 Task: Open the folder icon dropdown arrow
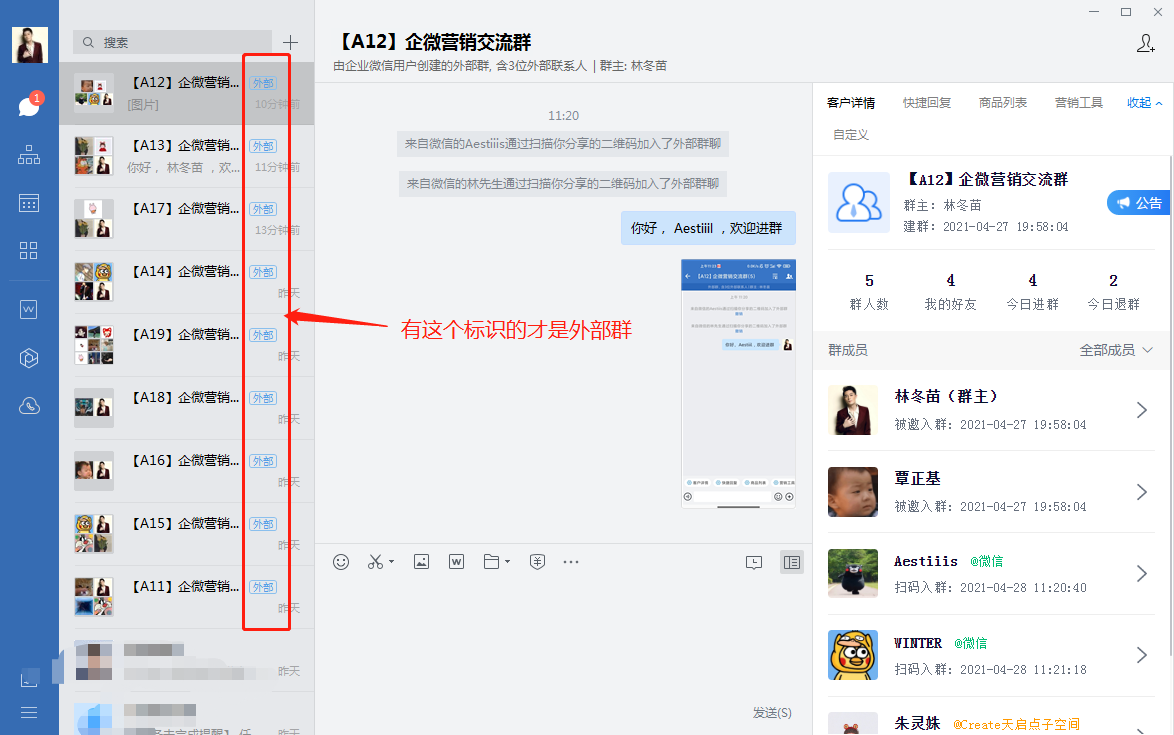click(x=508, y=562)
